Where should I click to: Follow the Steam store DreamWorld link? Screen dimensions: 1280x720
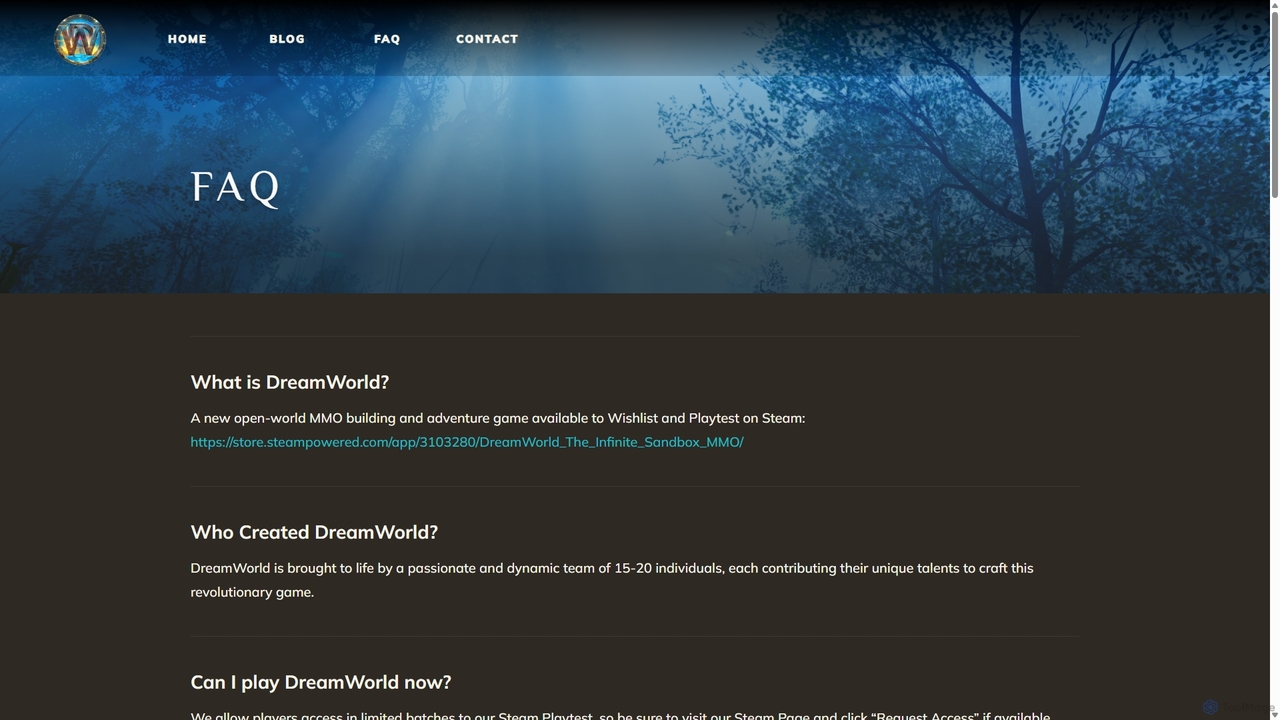[467, 442]
